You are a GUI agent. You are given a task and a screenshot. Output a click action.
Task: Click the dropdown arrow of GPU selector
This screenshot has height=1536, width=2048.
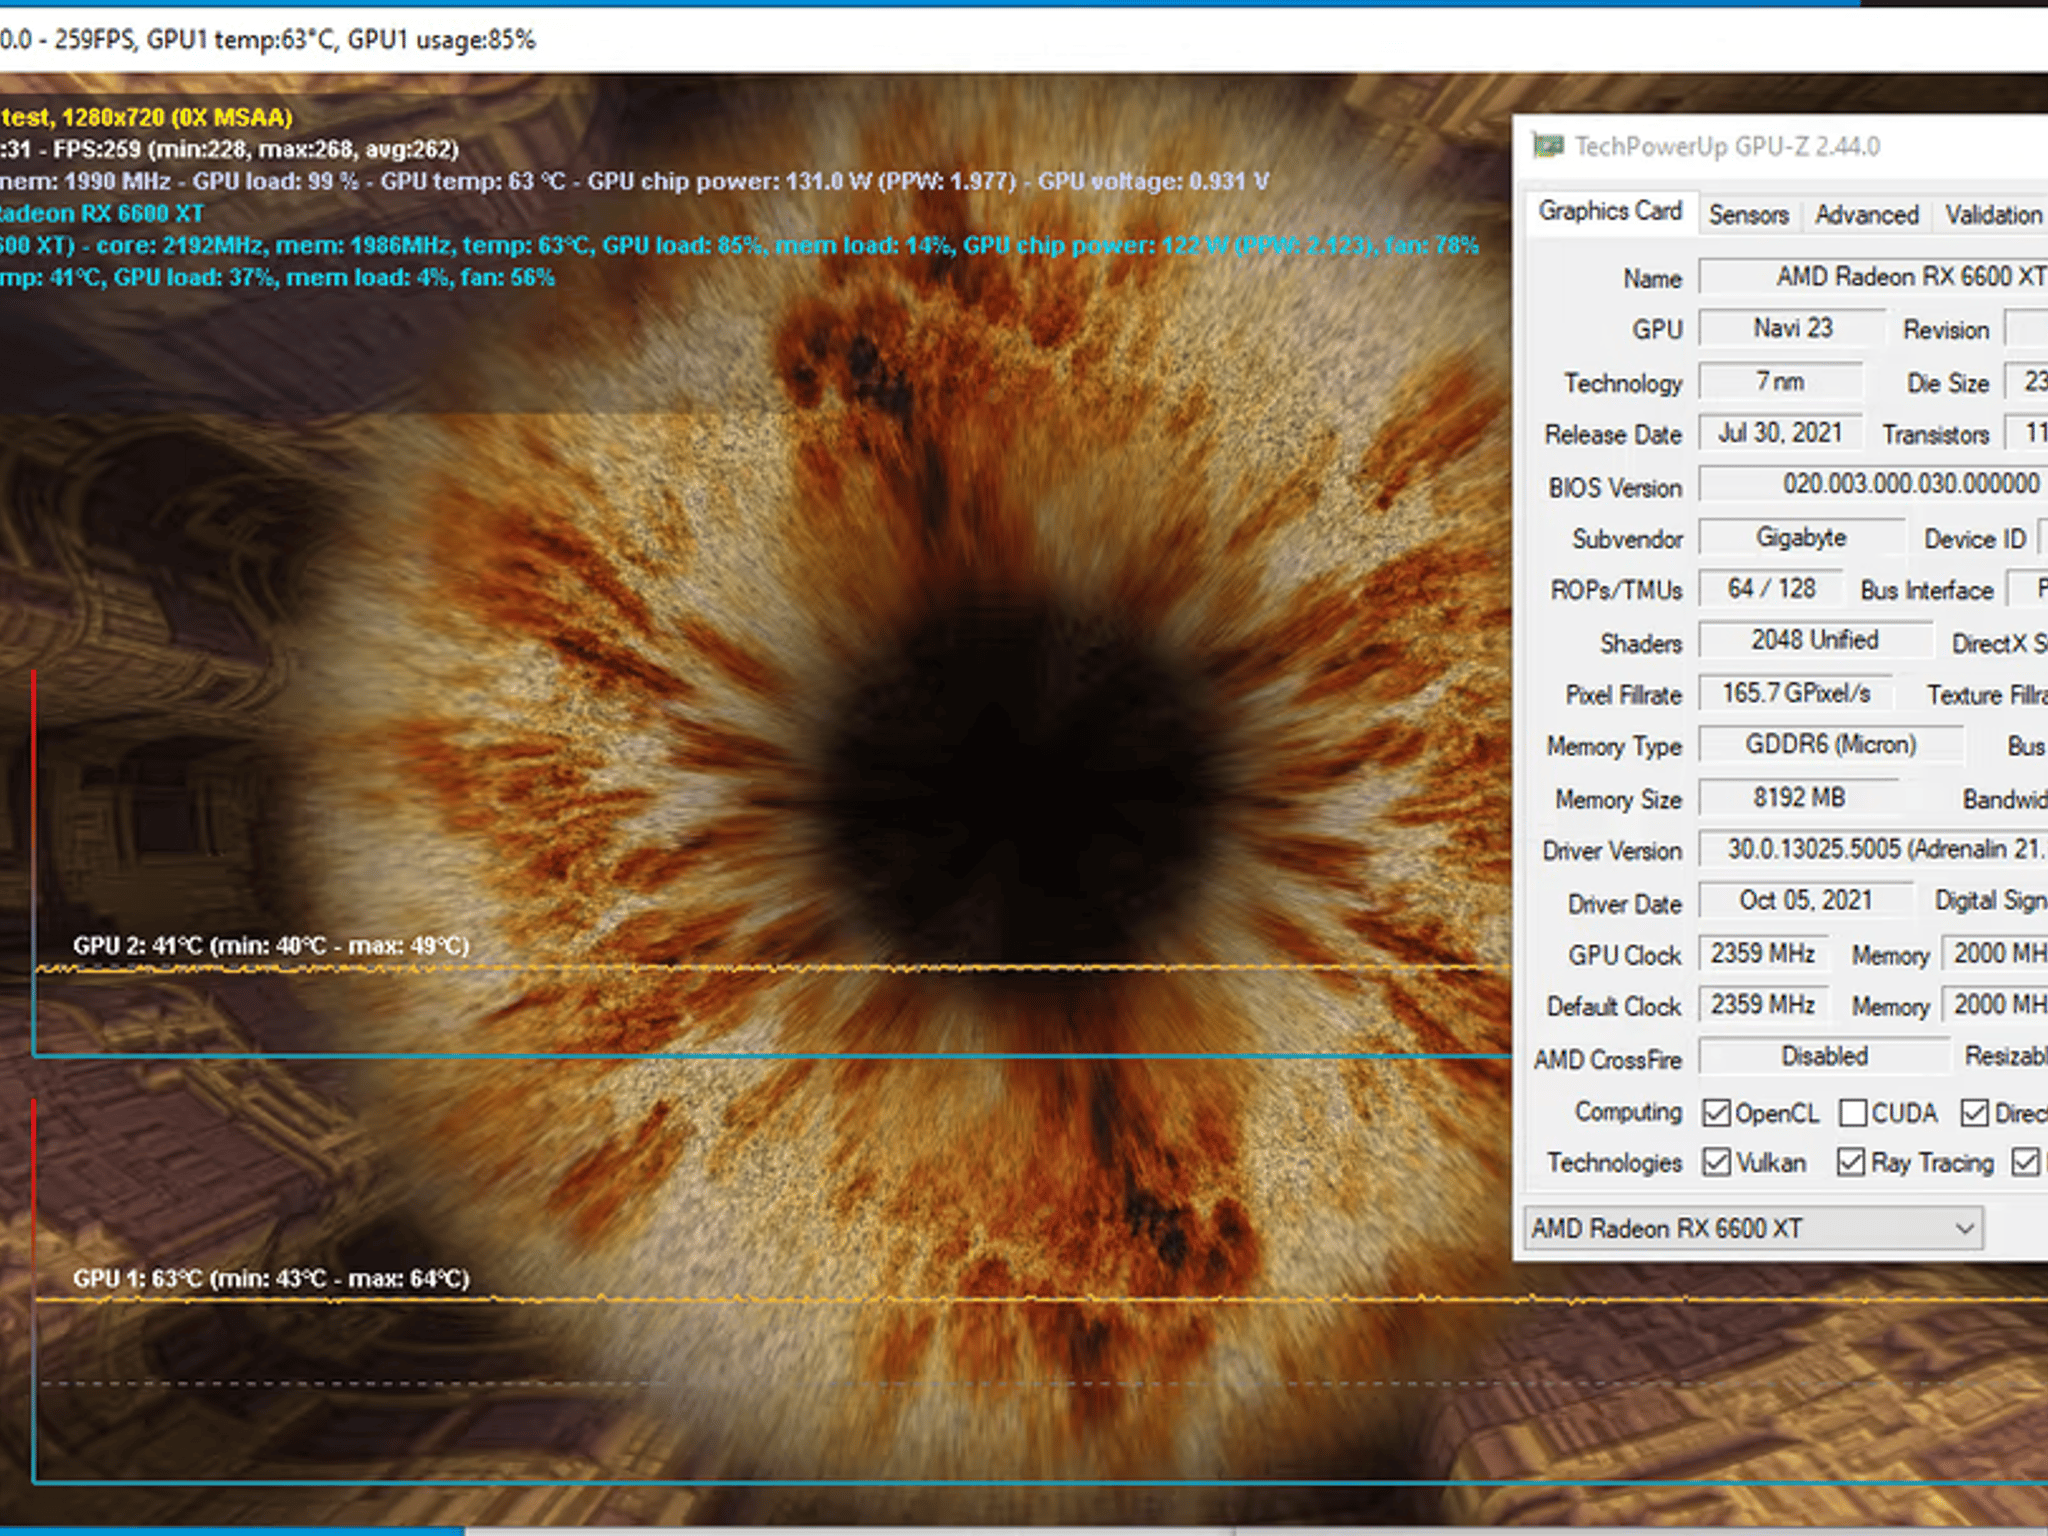[1964, 1228]
